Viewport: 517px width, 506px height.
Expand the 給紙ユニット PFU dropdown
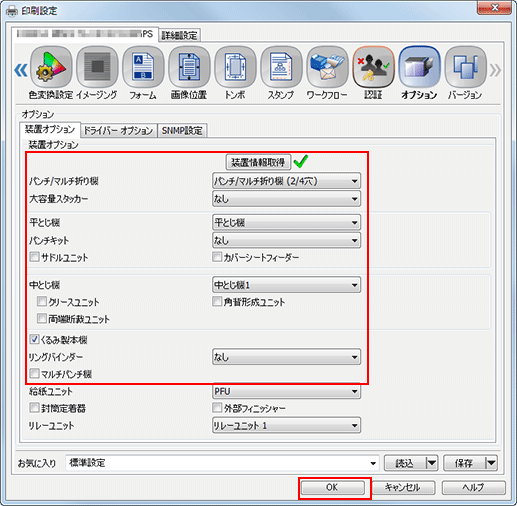[286, 391]
